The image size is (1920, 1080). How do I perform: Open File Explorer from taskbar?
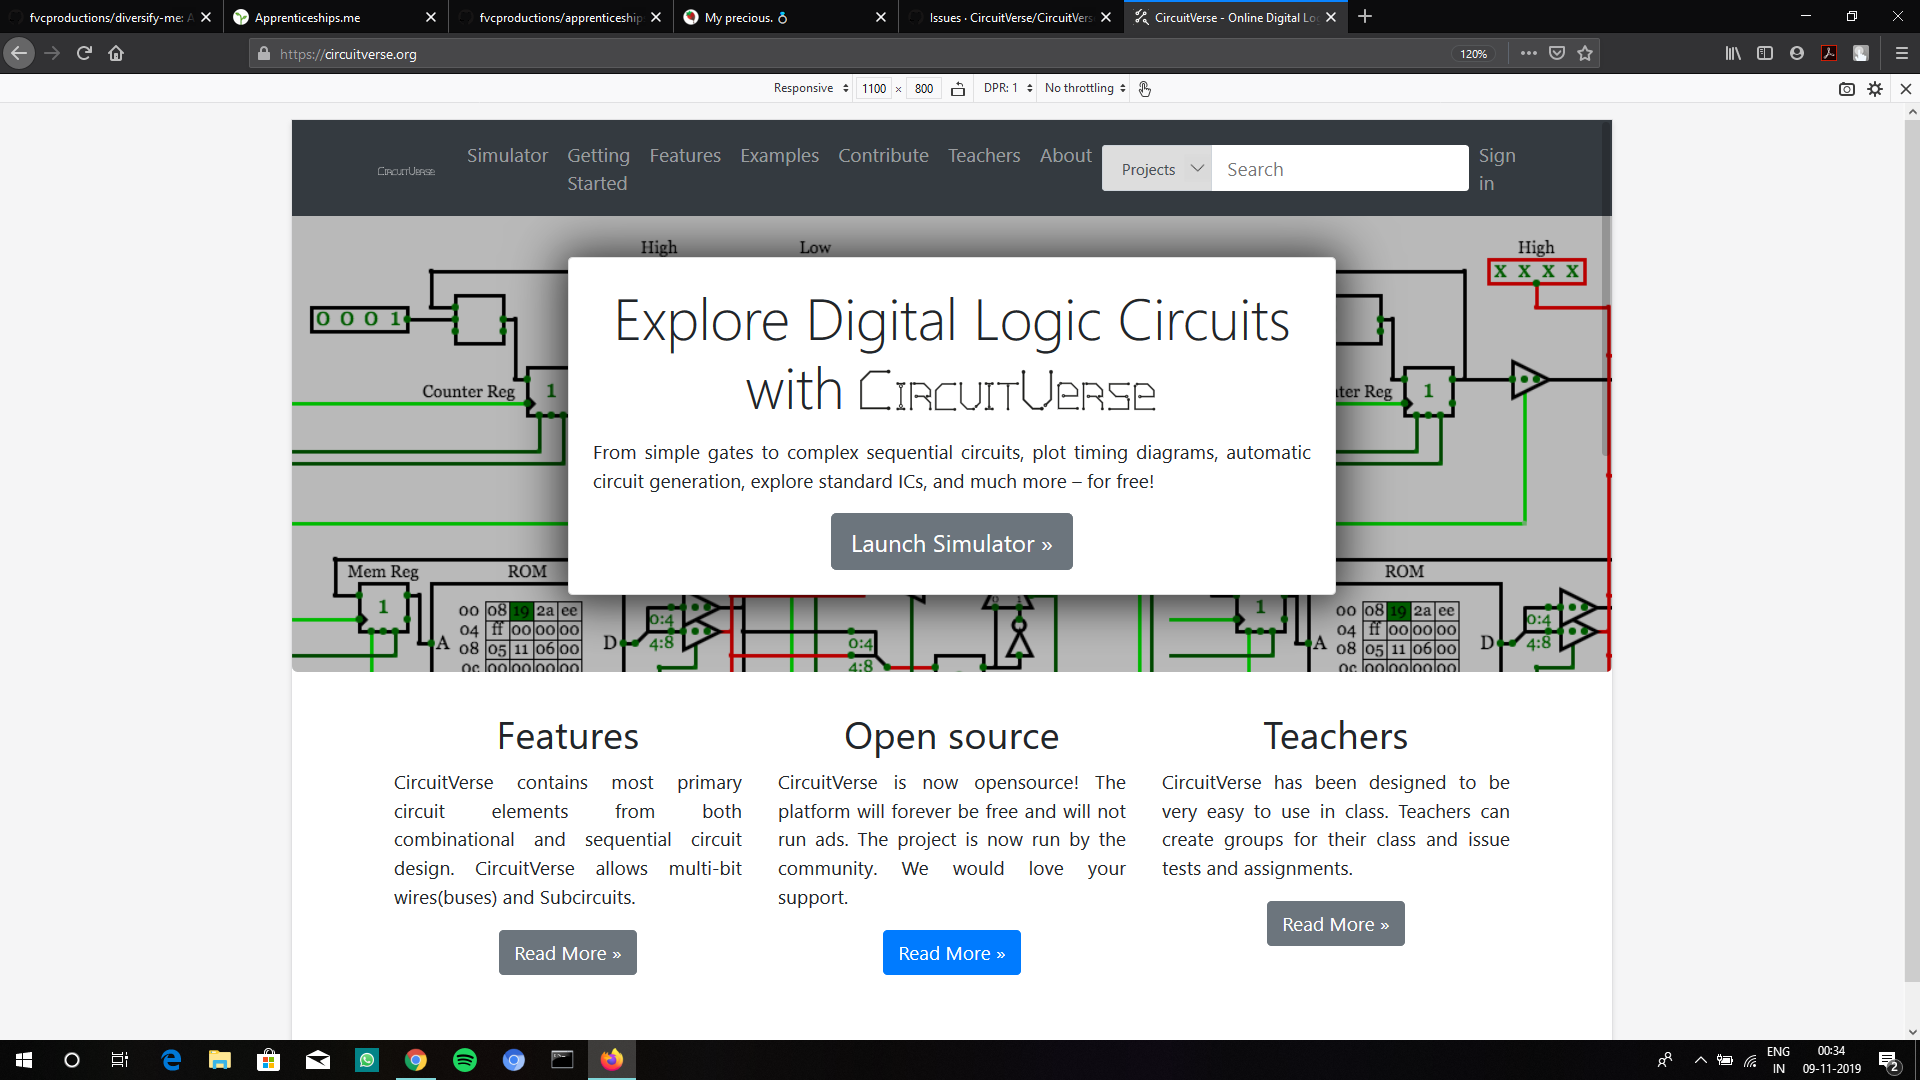(x=220, y=1060)
